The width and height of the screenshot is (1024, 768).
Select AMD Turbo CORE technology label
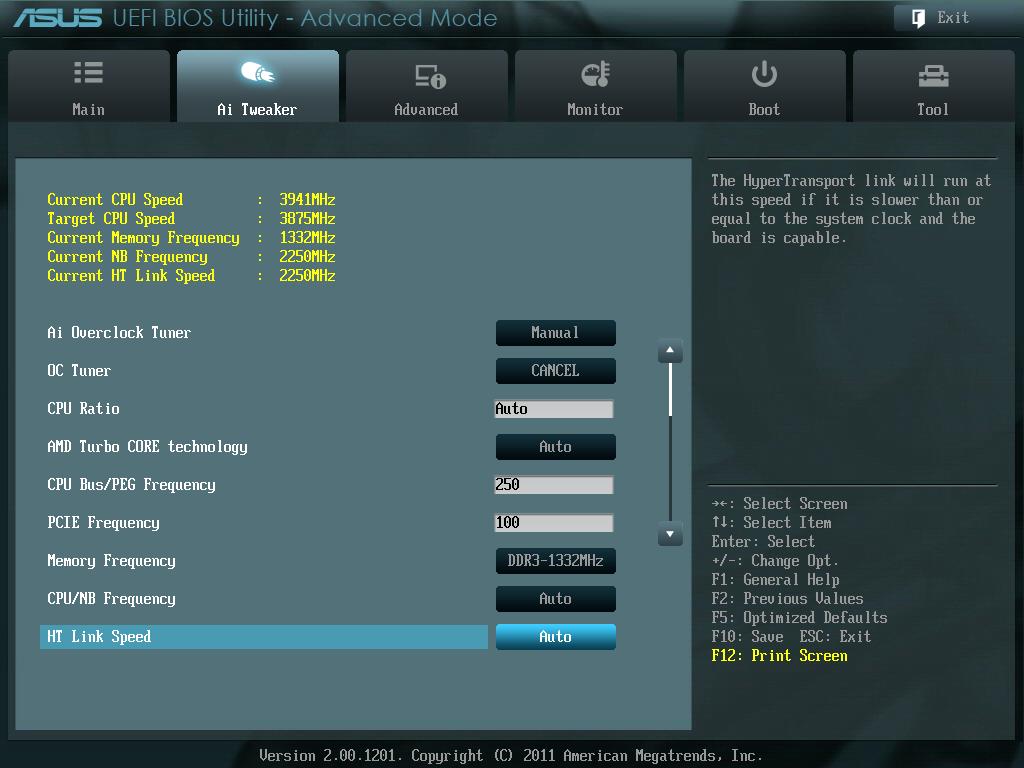[147, 447]
